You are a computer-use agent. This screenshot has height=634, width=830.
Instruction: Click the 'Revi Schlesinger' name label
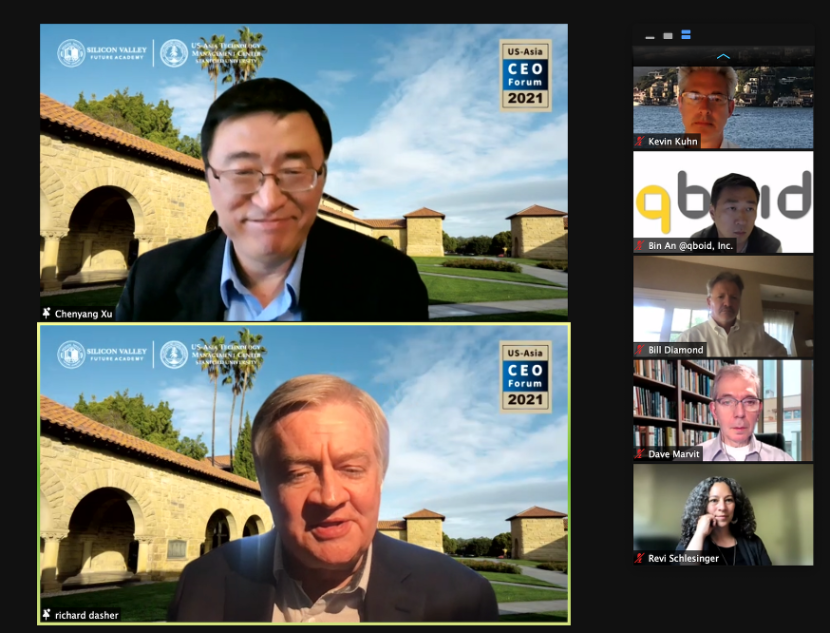pos(683,558)
